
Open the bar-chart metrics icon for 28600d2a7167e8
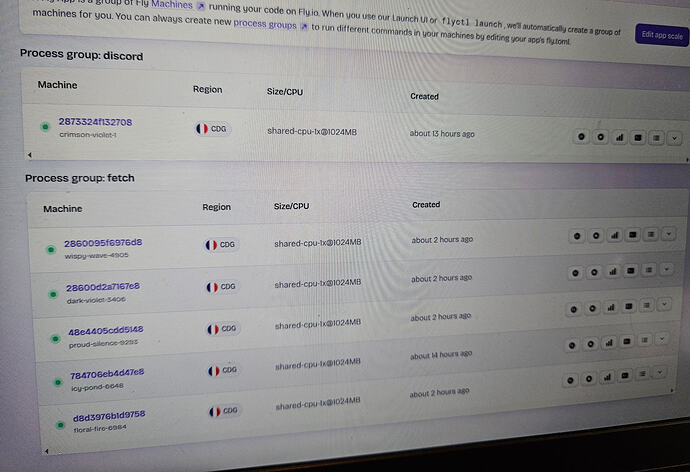point(613,271)
